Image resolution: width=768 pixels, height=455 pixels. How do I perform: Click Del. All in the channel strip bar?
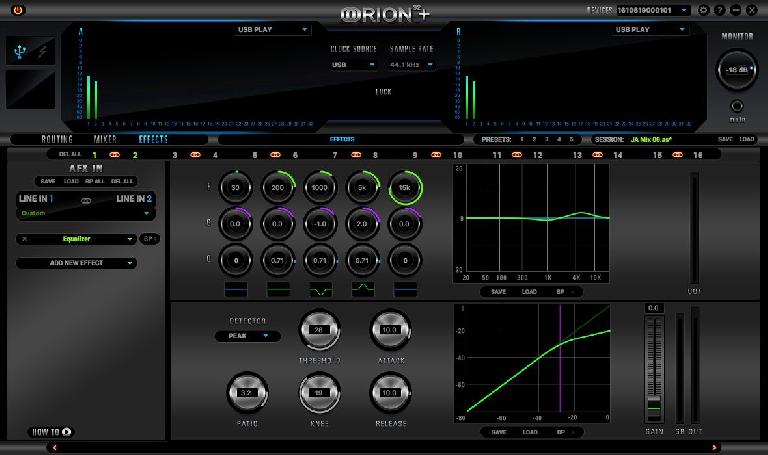[x=70, y=154]
